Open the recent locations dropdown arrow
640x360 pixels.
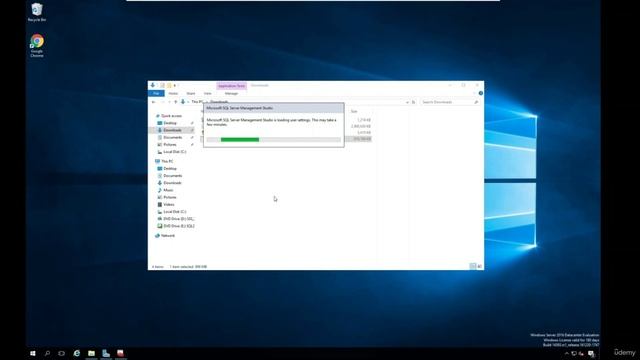(x=169, y=102)
